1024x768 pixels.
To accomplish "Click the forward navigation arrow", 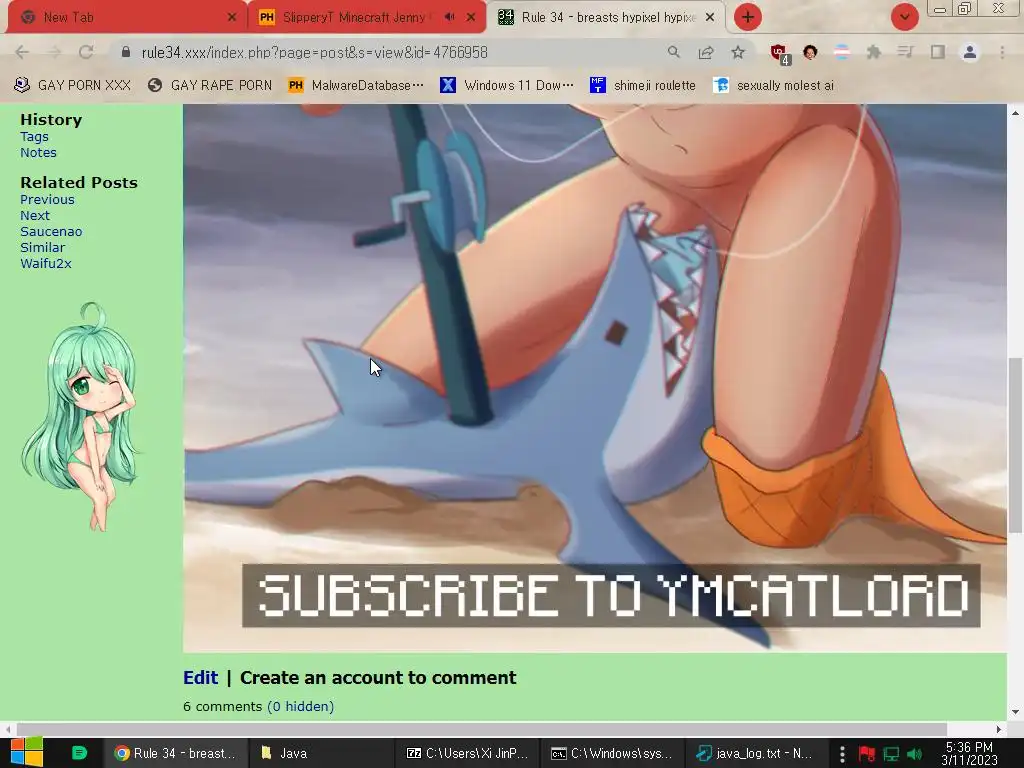I will click(x=54, y=52).
